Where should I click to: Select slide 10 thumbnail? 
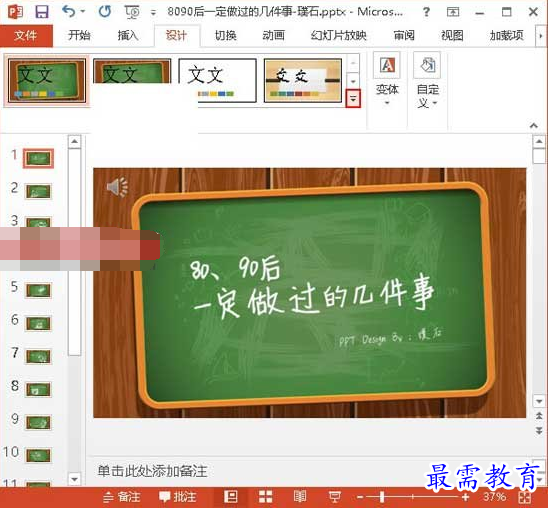pos(38,455)
